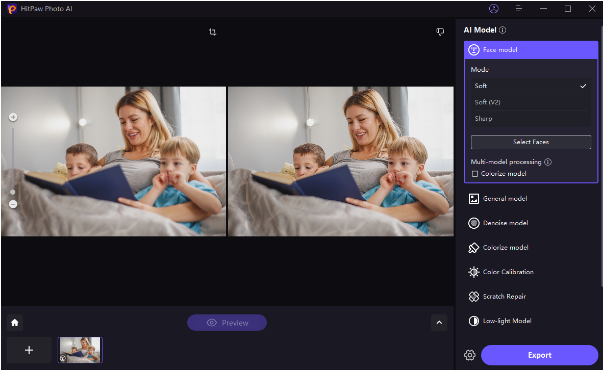This screenshot has height=371, width=603.
Task: Click the HitPaw Photo AI logo icon
Action: 12,8
